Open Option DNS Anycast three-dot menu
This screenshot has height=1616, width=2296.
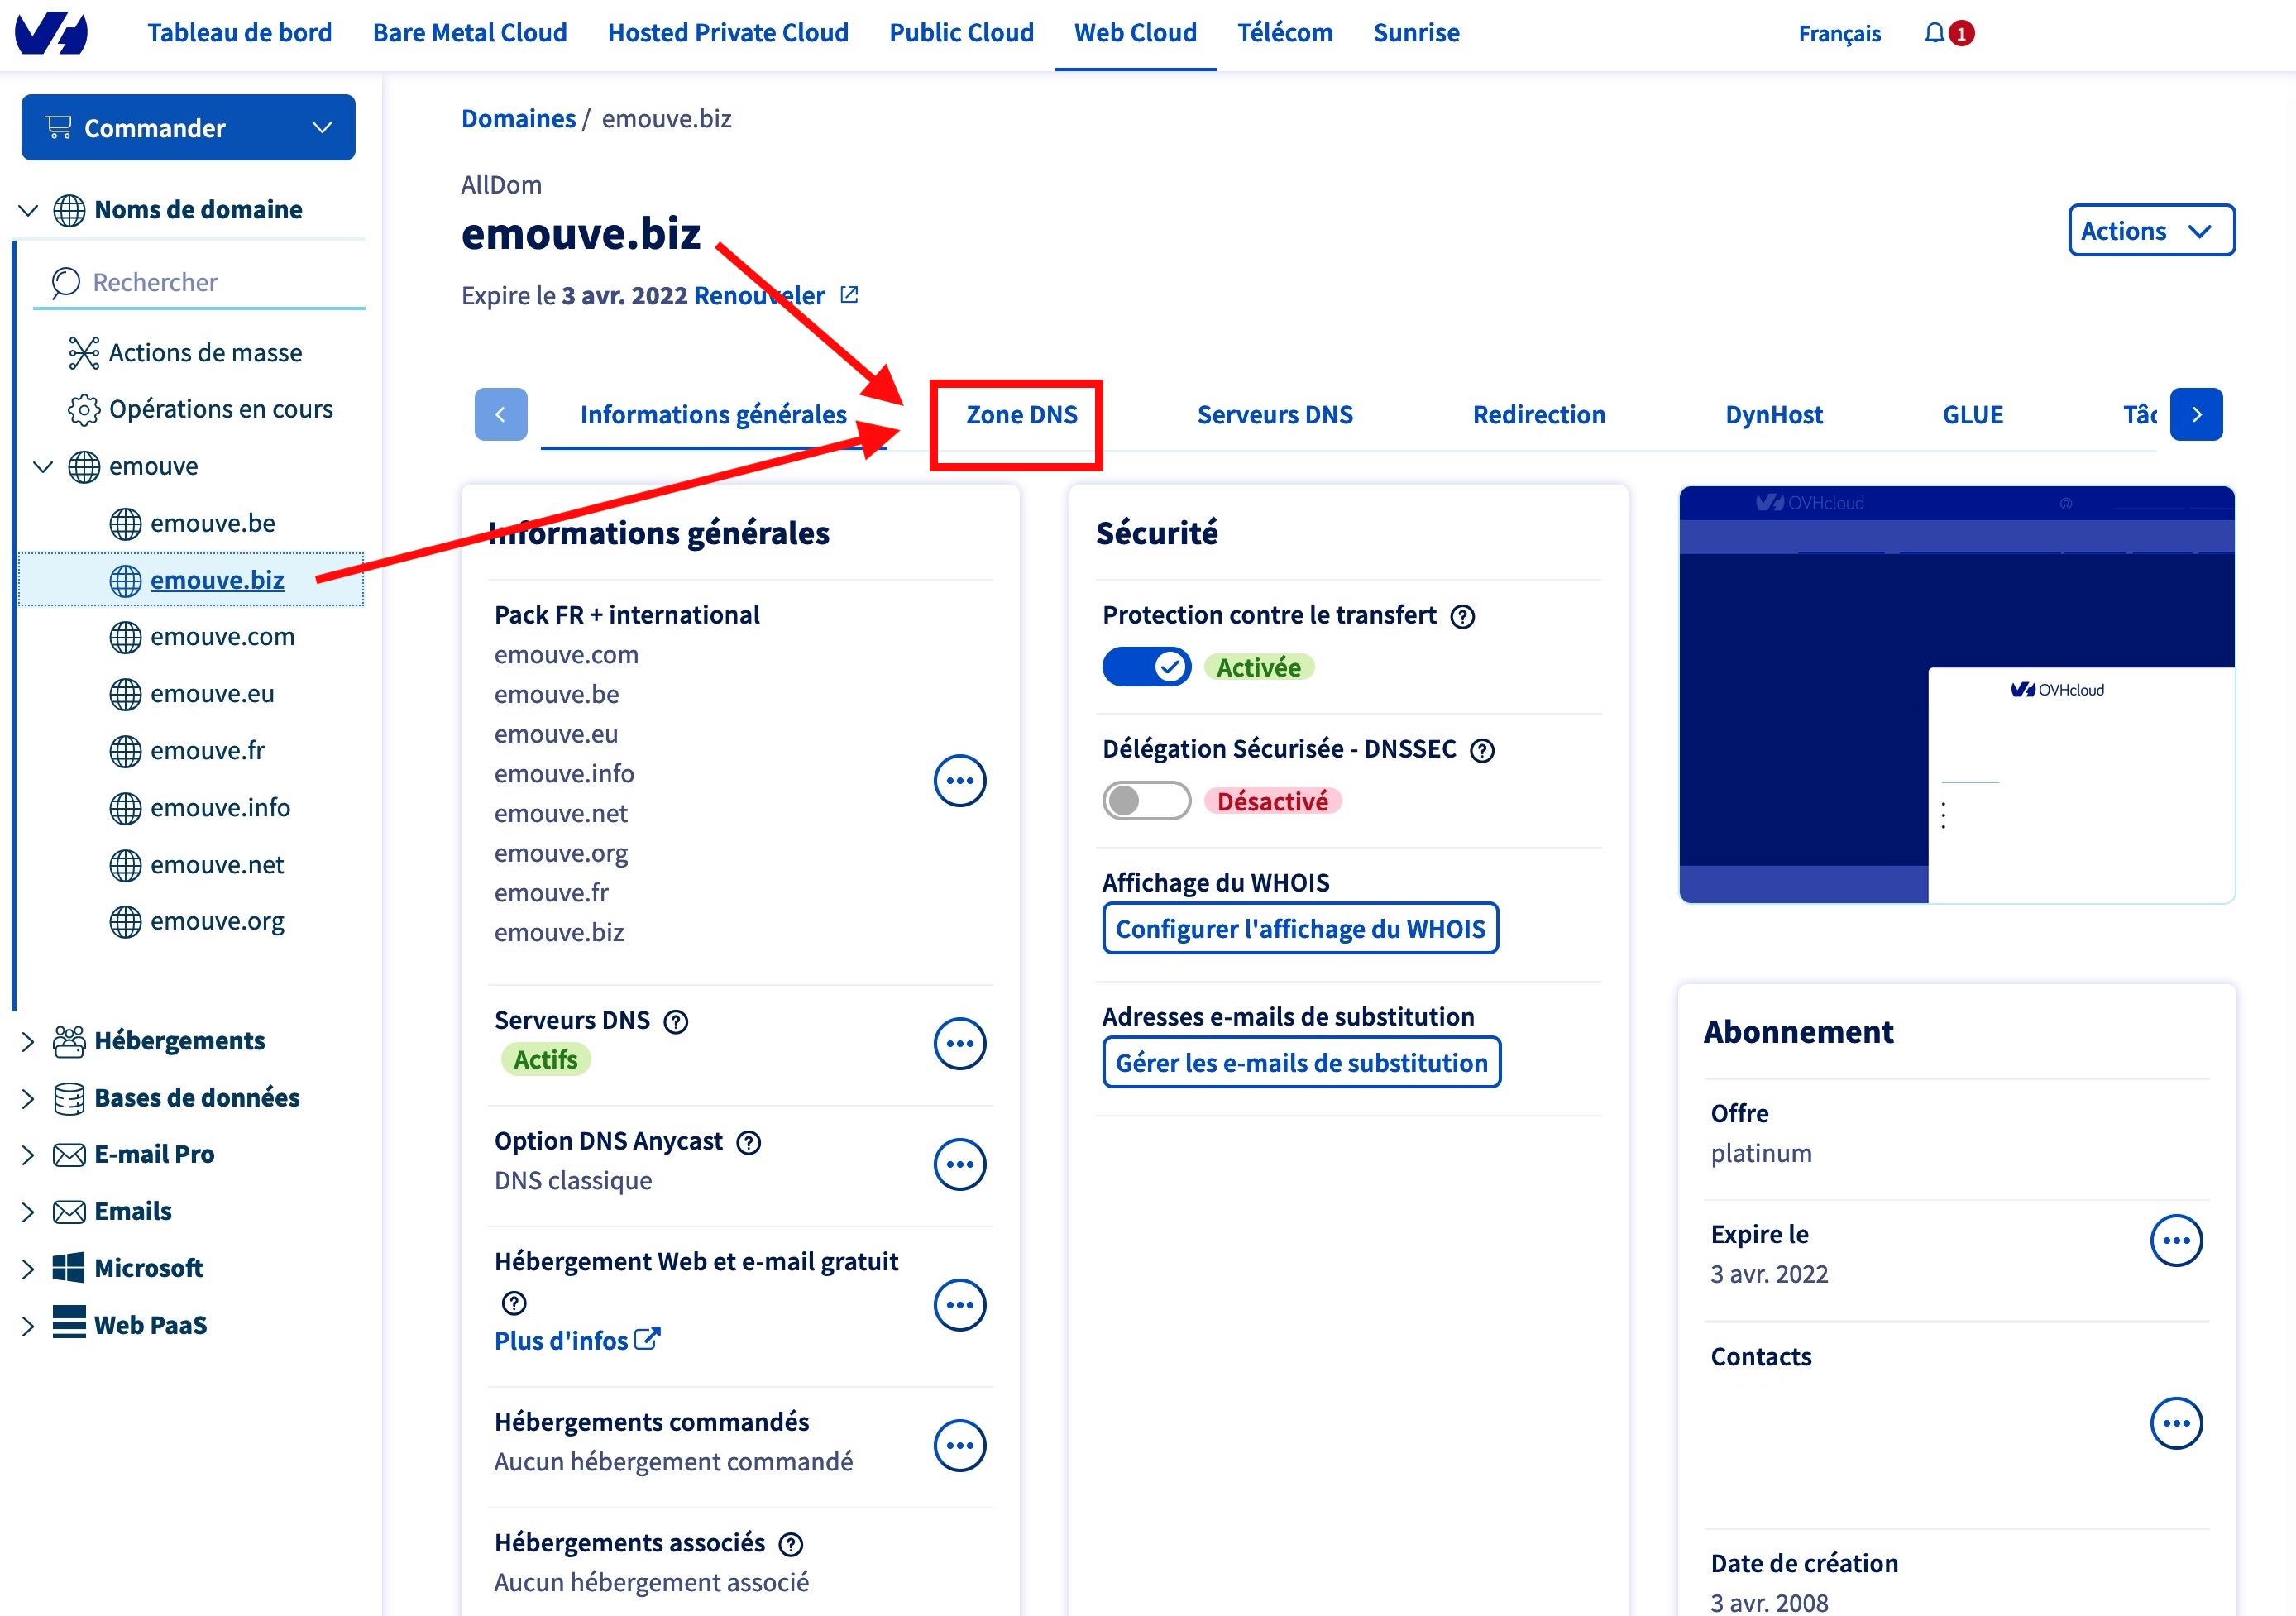click(x=960, y=1164)
